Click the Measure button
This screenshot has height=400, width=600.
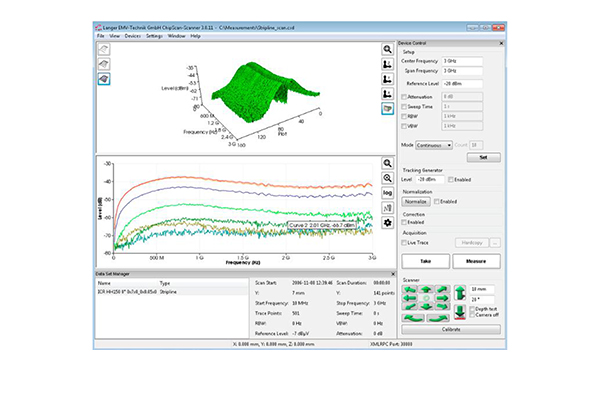(x=476, y=261)
